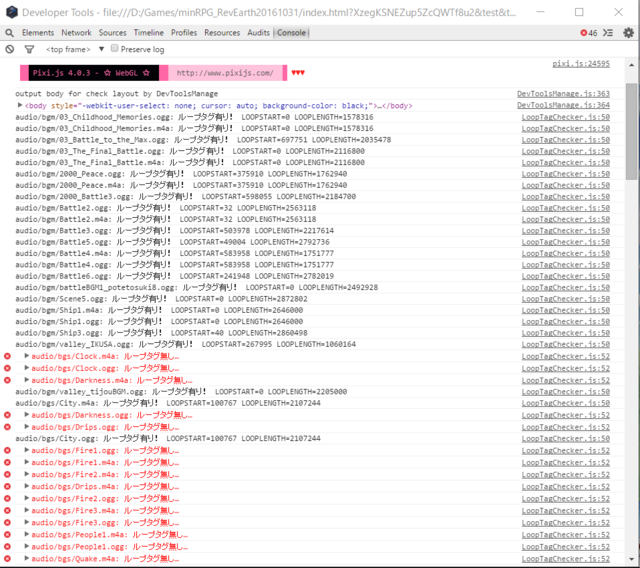Expand the Drips.m4a error entry
Viewport: 640px width, 568px height.
point(27,486)
